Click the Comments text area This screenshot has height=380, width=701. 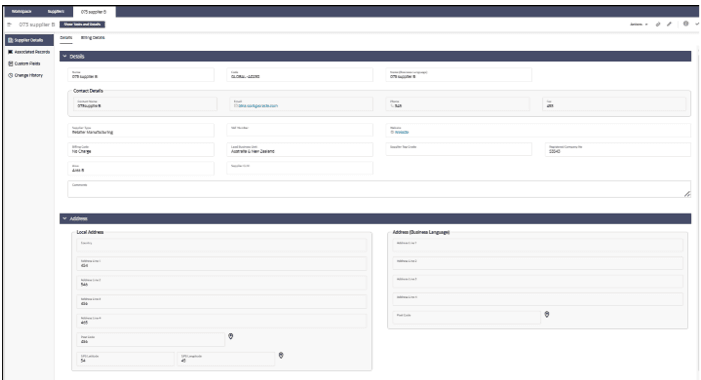(379, 189)
